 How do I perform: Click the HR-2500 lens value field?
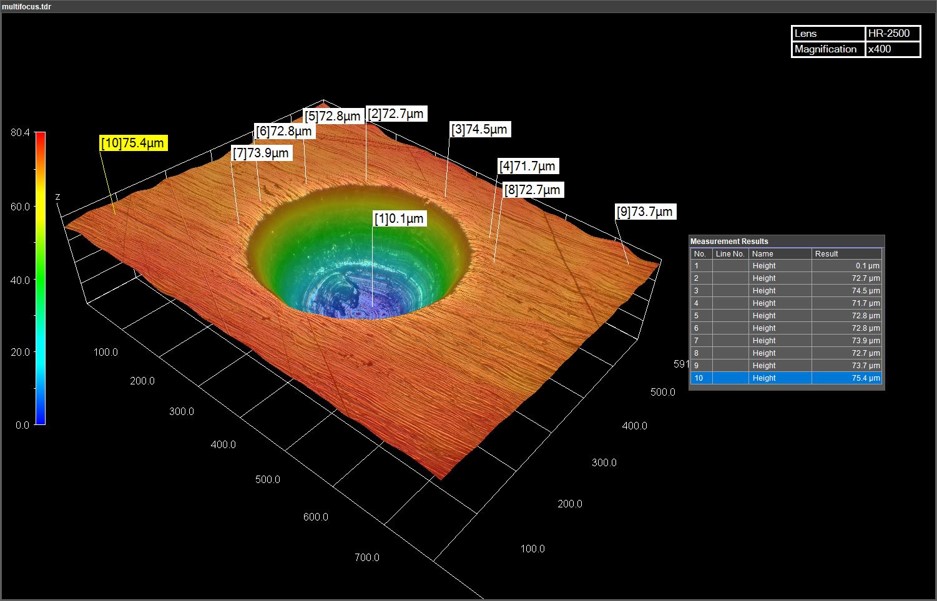[892, 34]
